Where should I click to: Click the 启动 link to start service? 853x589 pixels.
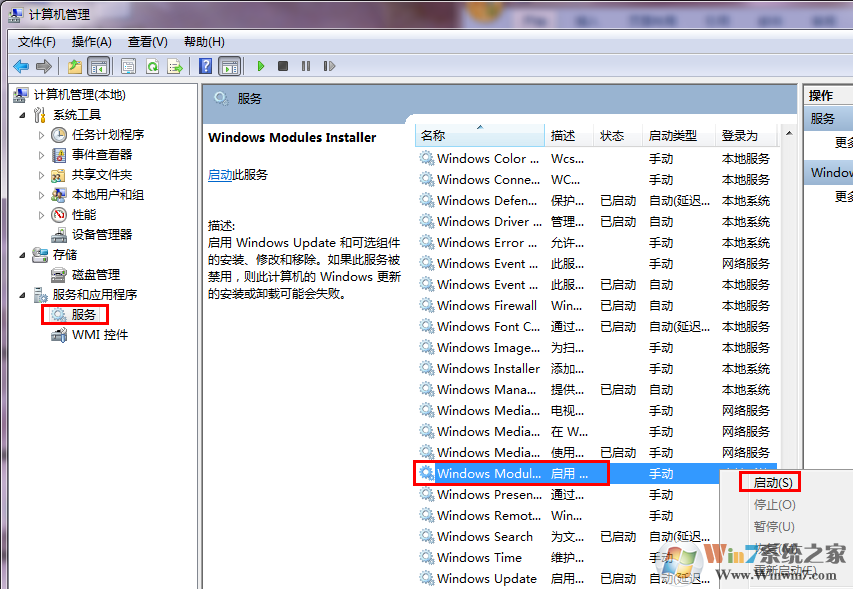pos(219,174)
